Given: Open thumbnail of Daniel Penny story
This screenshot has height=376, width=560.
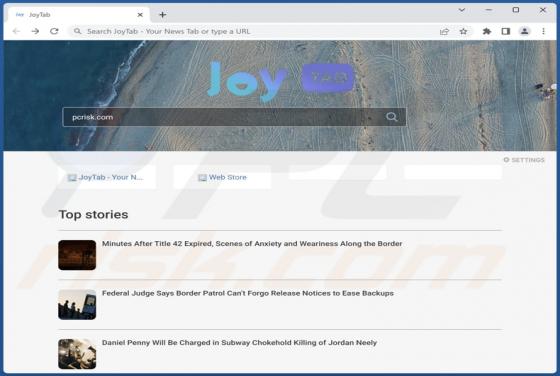Looking at the screenshot, I should (77, 354).
